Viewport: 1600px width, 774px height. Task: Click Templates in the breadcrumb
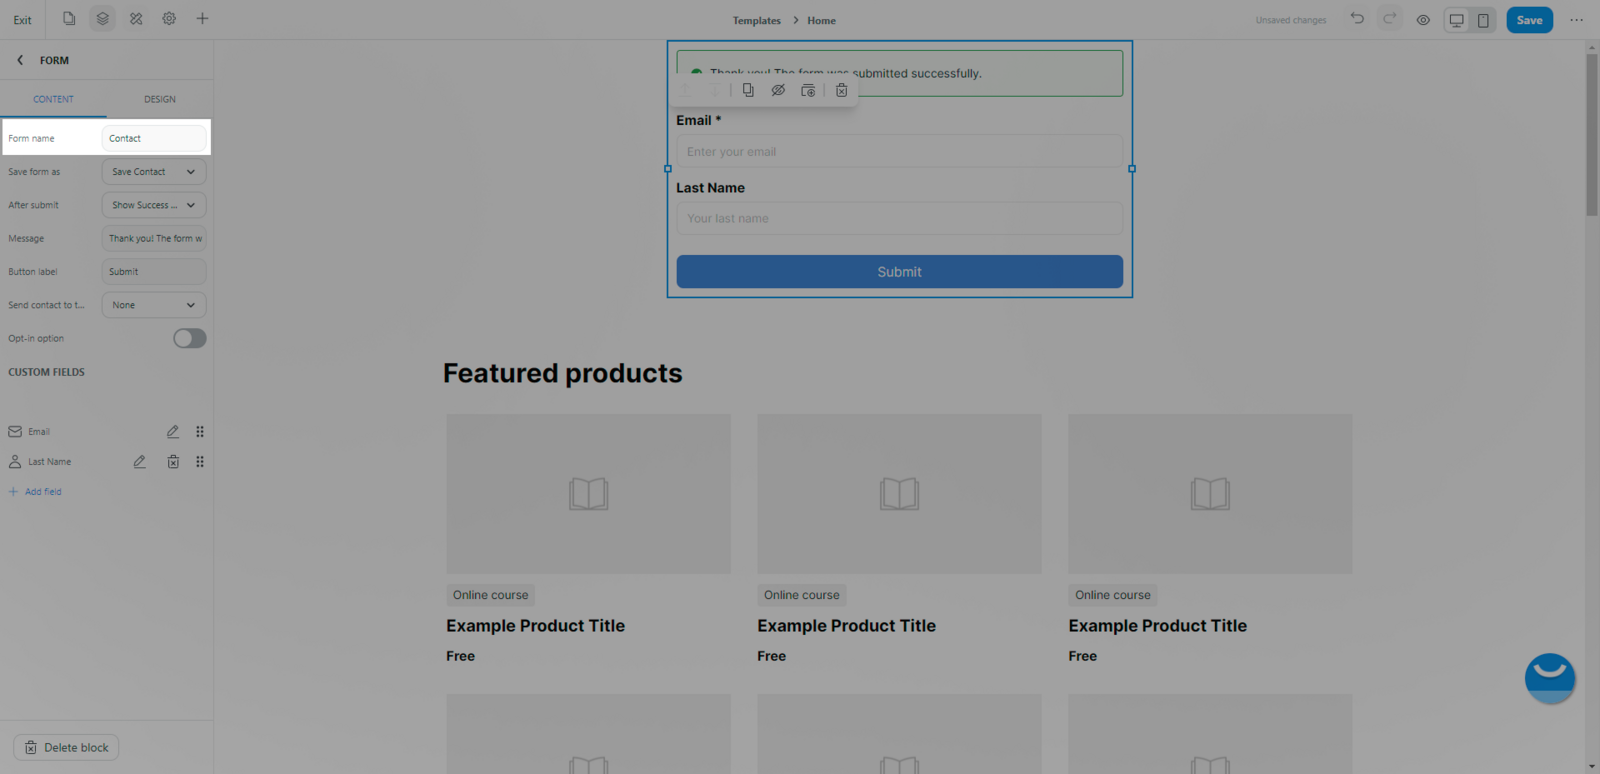(x=756, y=20)
